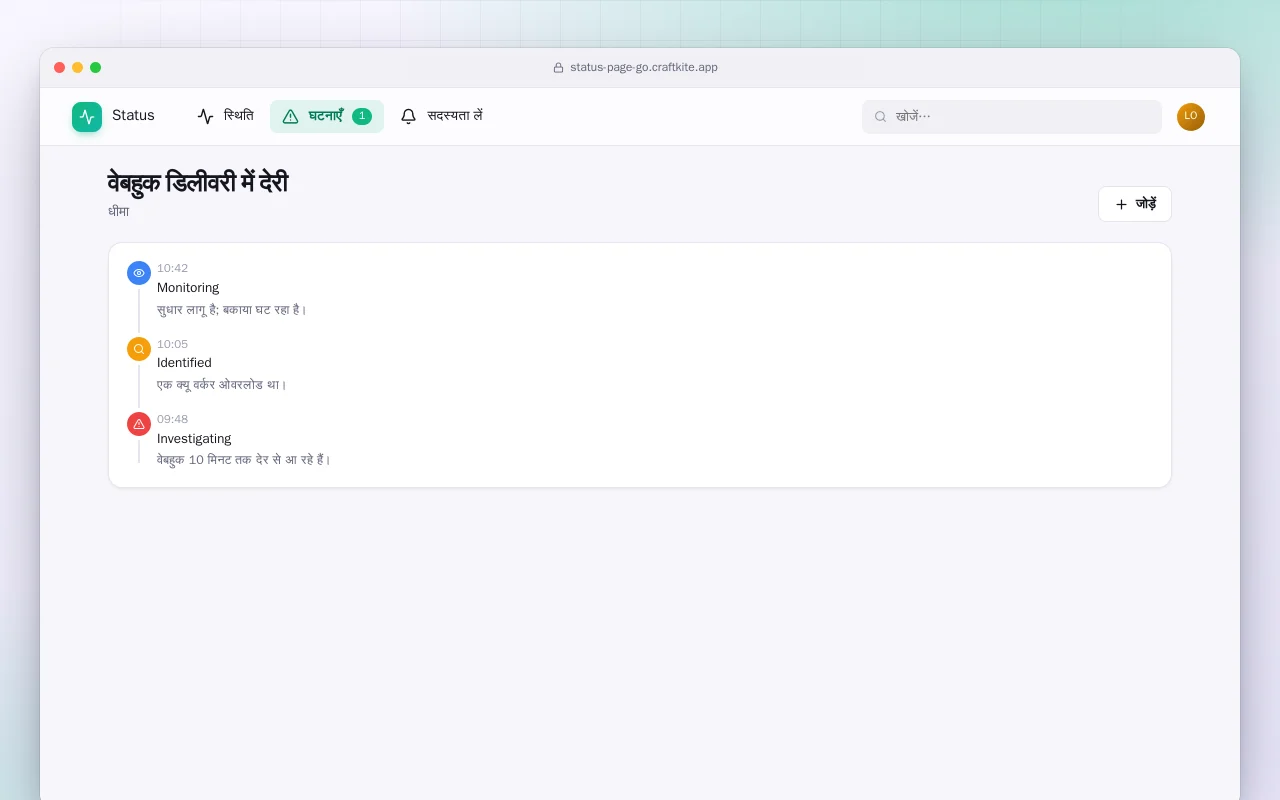Click the warning triangle in घटनाएँ tab
The width and height of the screenshot is (1280, 800).
[x=290, y=117]
